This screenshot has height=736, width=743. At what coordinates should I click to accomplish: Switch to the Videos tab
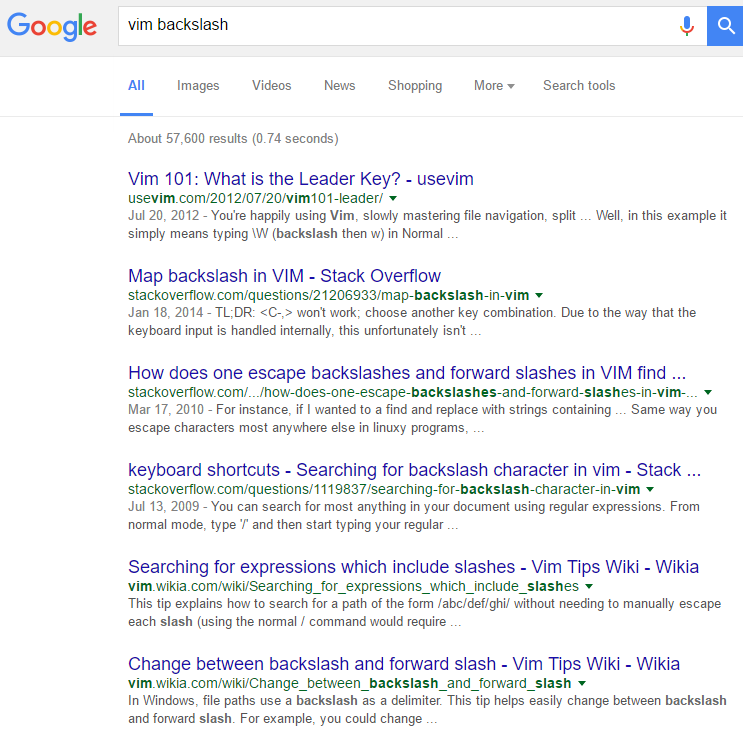pyautogui.click(x=272, y=86)
